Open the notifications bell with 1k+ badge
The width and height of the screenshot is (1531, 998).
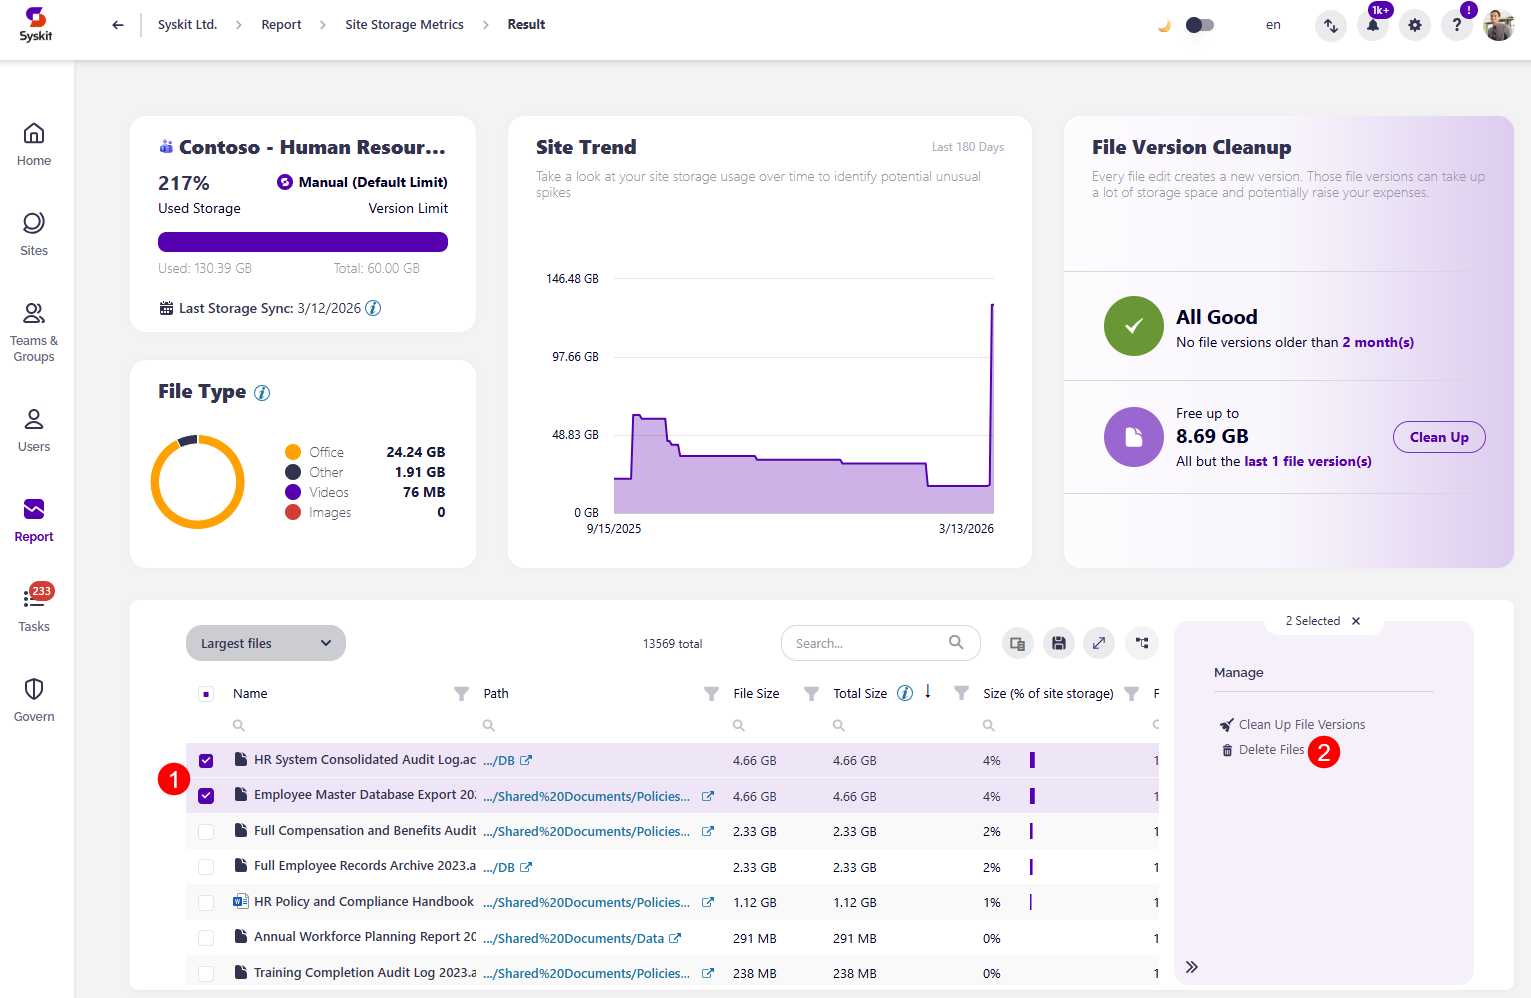click(1373, 25)
